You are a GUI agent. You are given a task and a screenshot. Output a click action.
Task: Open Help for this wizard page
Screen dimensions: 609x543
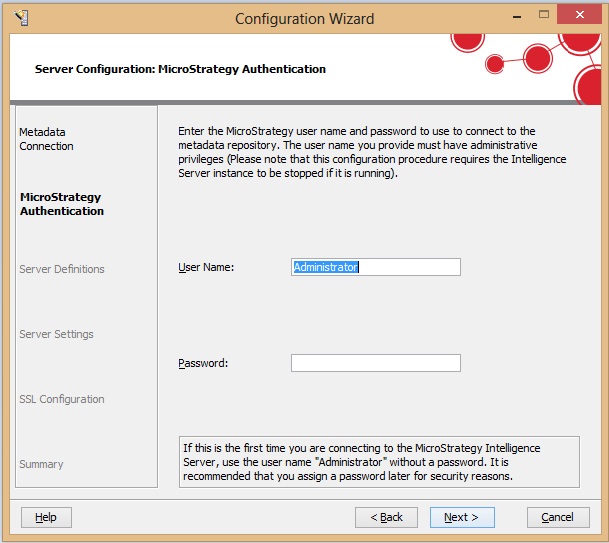[46, 517]
